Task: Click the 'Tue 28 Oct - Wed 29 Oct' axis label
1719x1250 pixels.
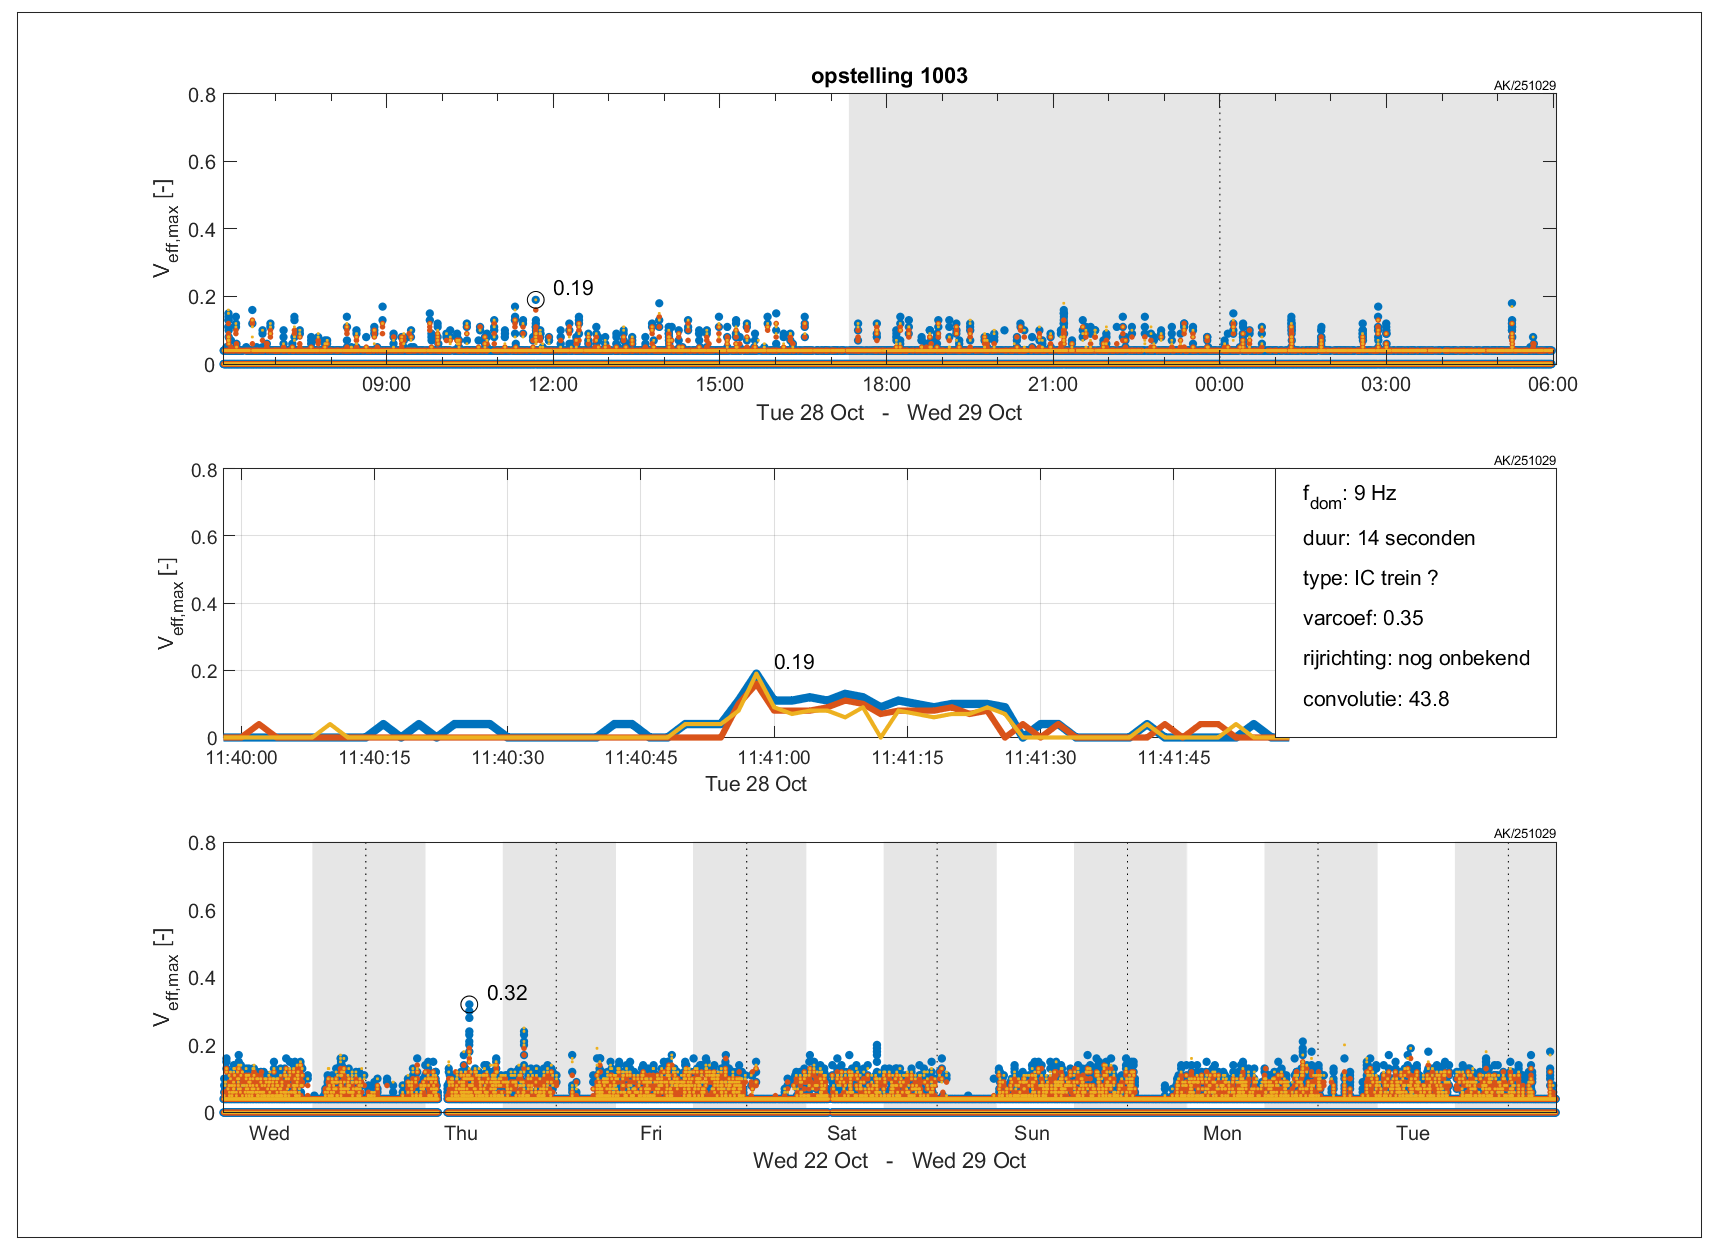Action: point(889,413)
